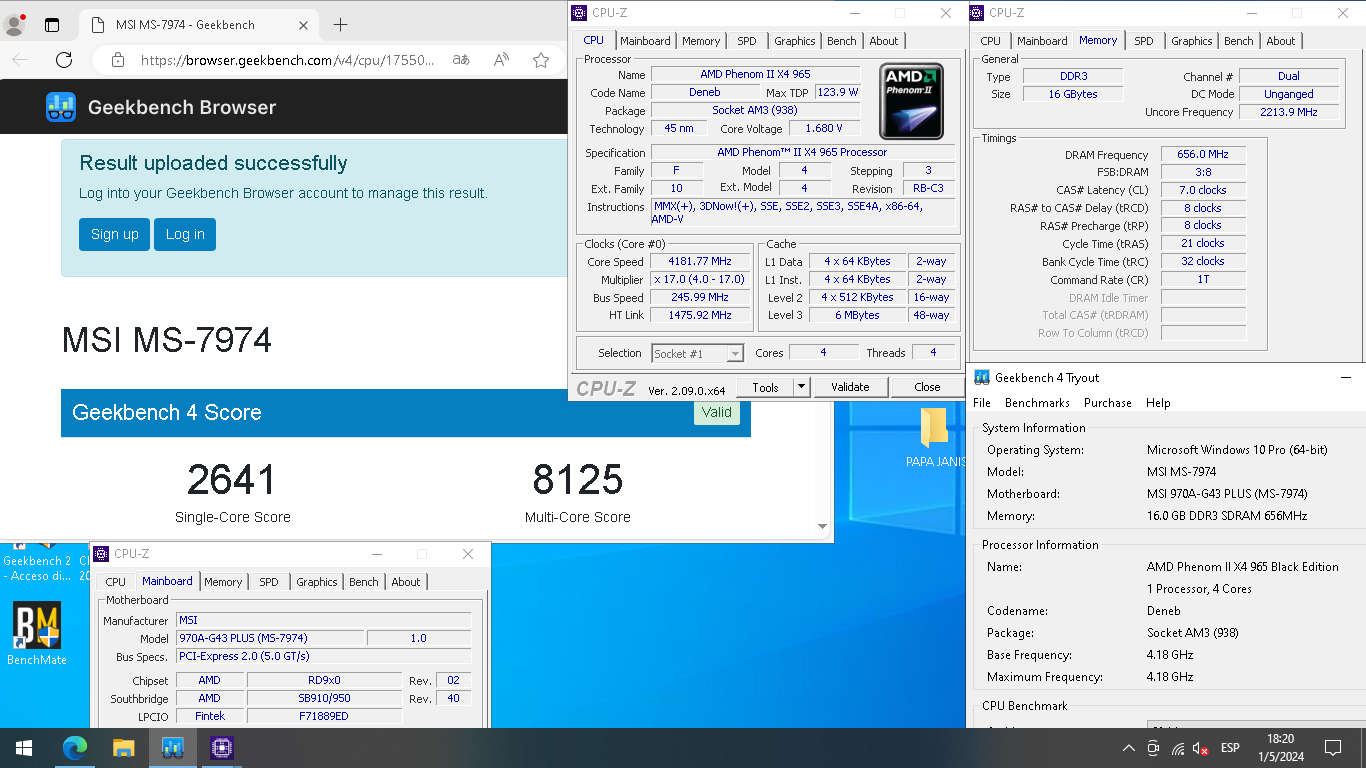Select SPD tab in the CPU-Z memory timings window
1366x768 pixels.
pos(1144,41)
